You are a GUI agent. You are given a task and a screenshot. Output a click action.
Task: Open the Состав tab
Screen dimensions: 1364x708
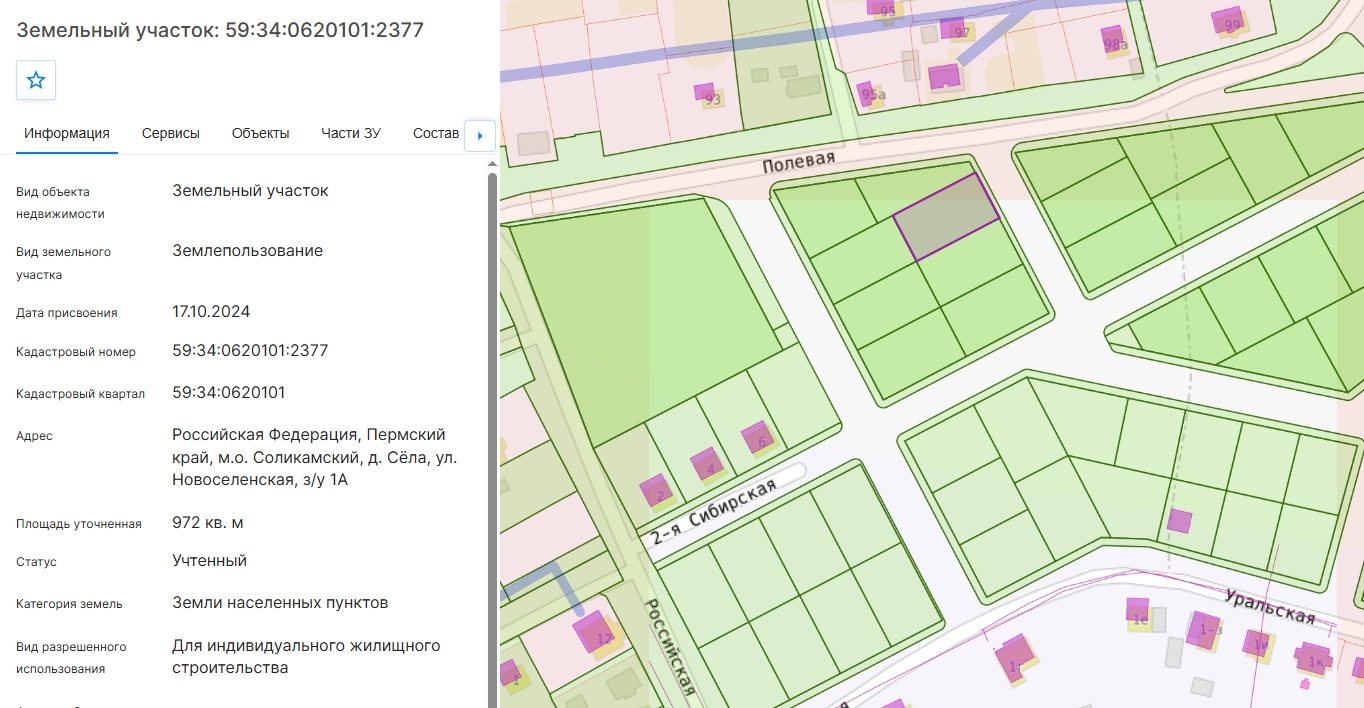point(436,133)
